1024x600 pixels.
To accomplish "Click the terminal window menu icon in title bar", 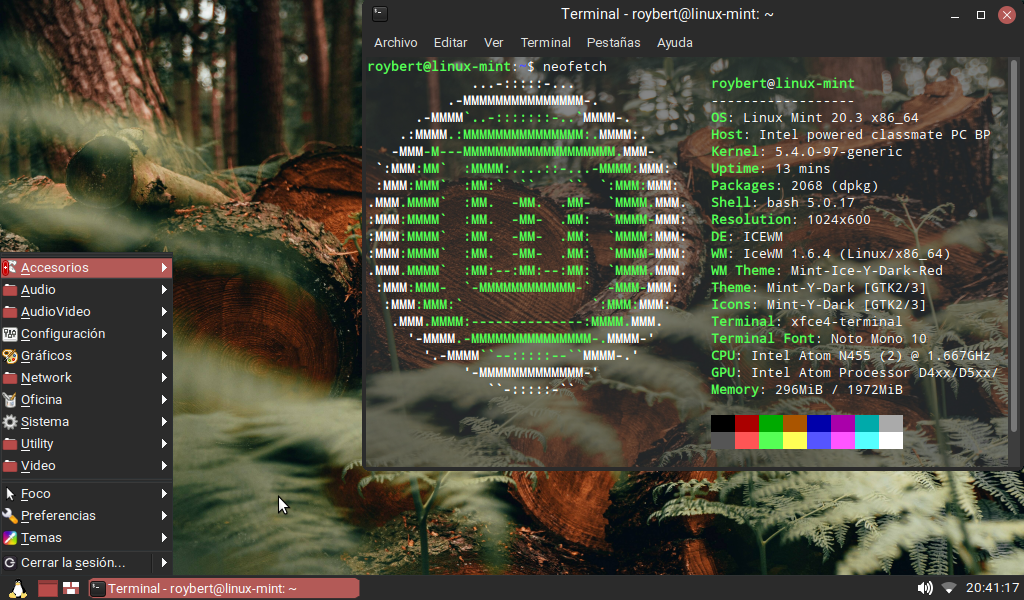I will [x=380, y=14].
